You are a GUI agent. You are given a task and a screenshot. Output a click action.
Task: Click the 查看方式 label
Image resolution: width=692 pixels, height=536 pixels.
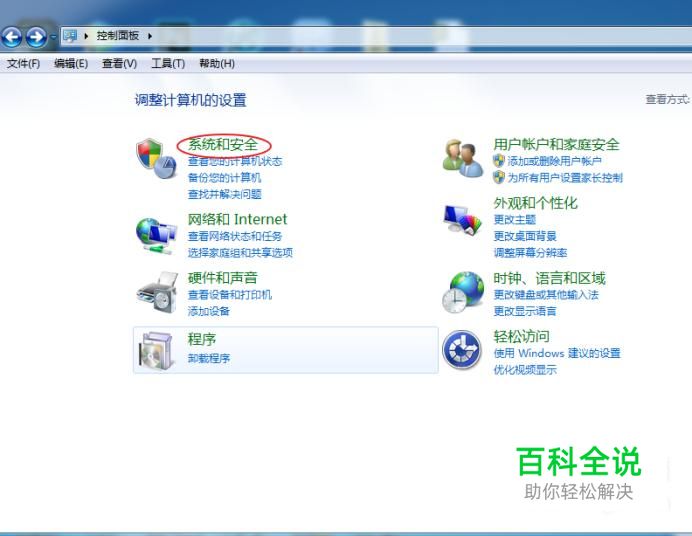(667, 99)
